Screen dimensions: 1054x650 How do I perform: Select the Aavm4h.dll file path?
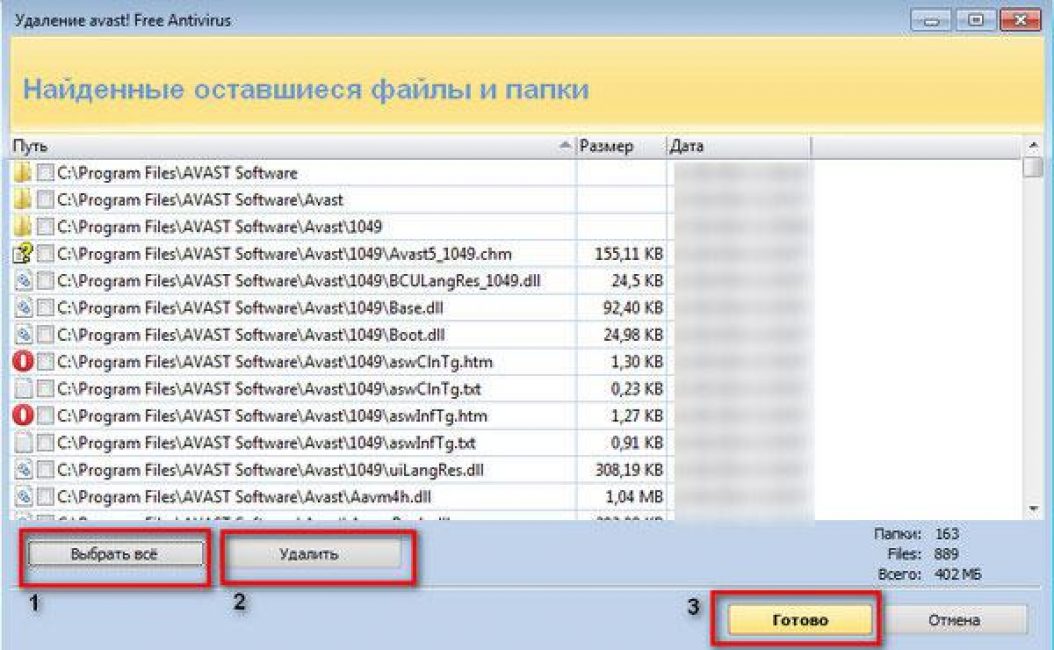244,497
